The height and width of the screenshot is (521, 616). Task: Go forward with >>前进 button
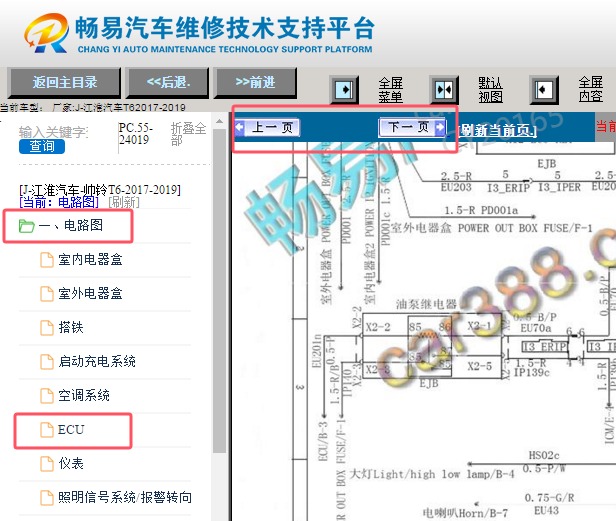click(x=255, y=82)
